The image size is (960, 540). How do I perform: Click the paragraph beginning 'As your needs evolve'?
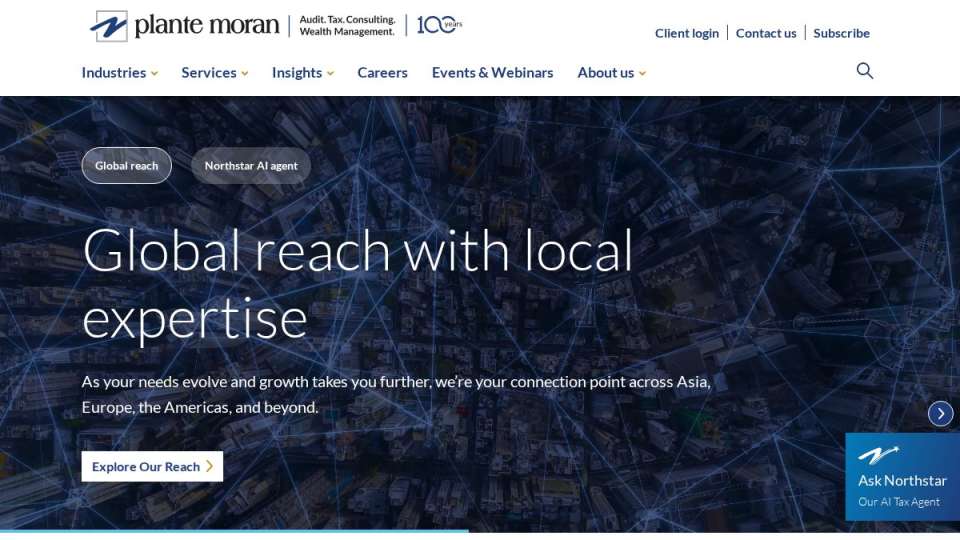point(396,394)
